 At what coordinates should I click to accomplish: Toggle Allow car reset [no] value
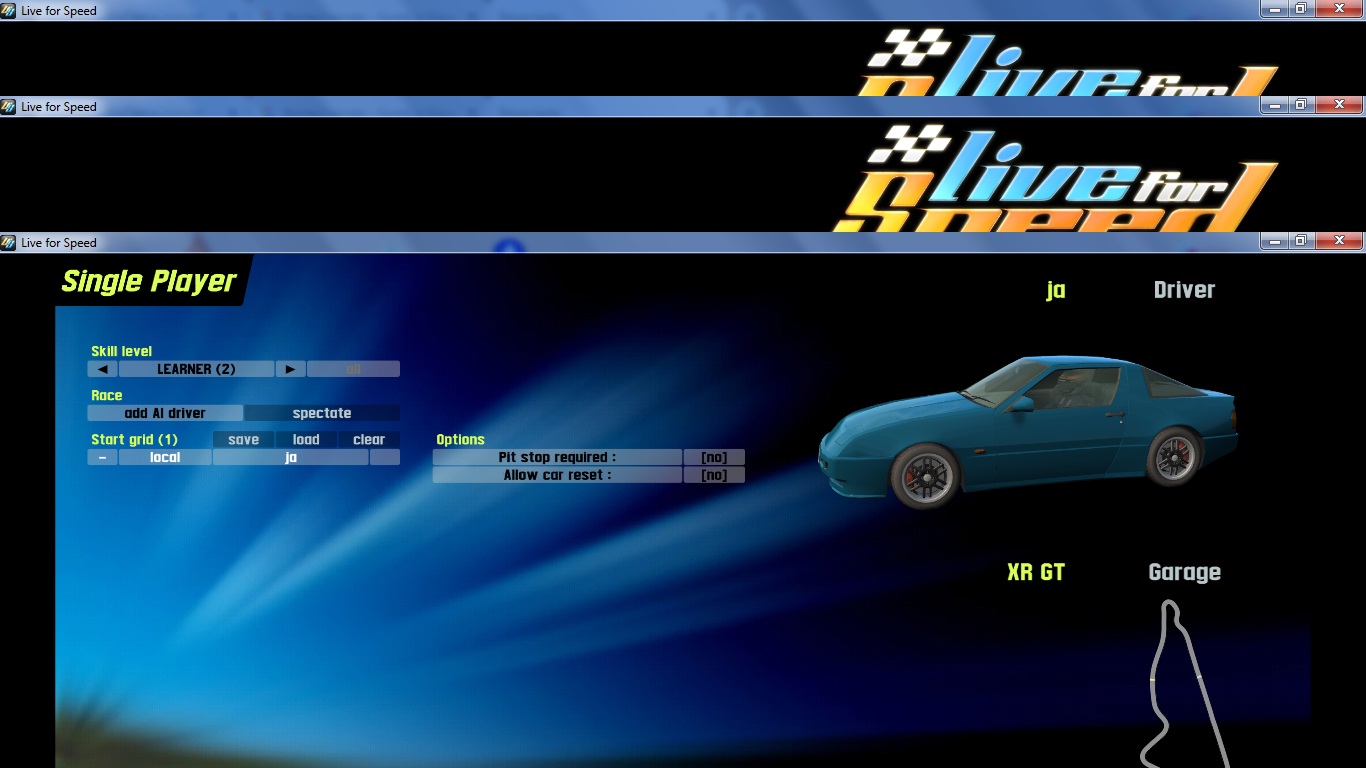coord(714,475)
